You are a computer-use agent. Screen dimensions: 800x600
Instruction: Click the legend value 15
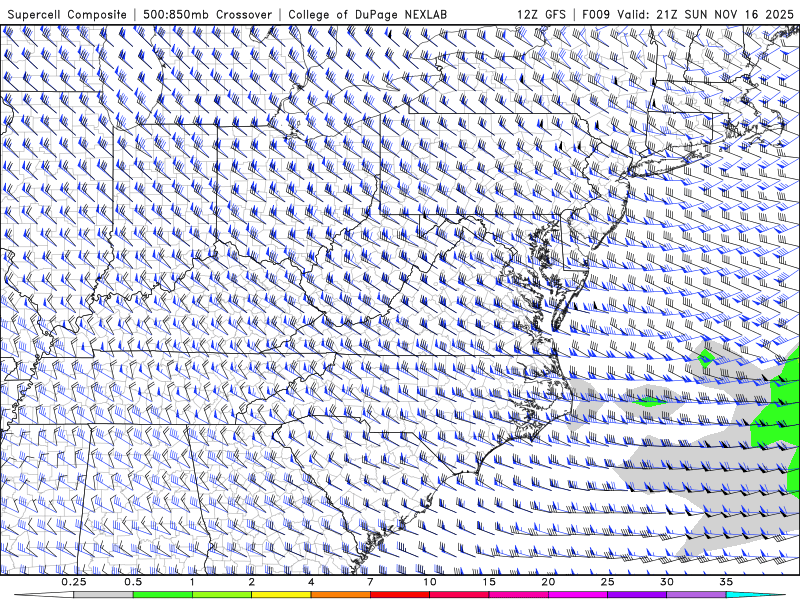pos(489,582)
